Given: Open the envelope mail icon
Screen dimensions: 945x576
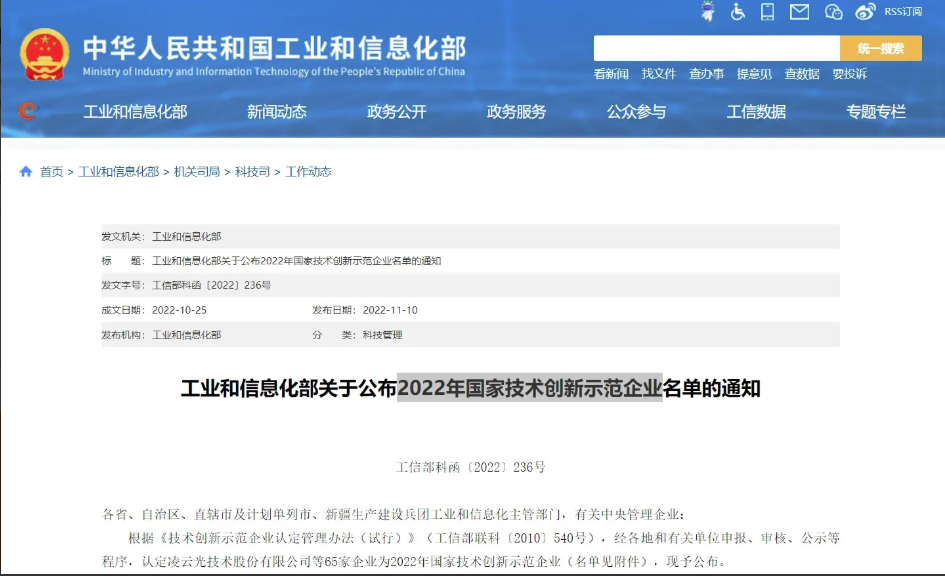Looking at the screenshot, I should click(799, 12).
